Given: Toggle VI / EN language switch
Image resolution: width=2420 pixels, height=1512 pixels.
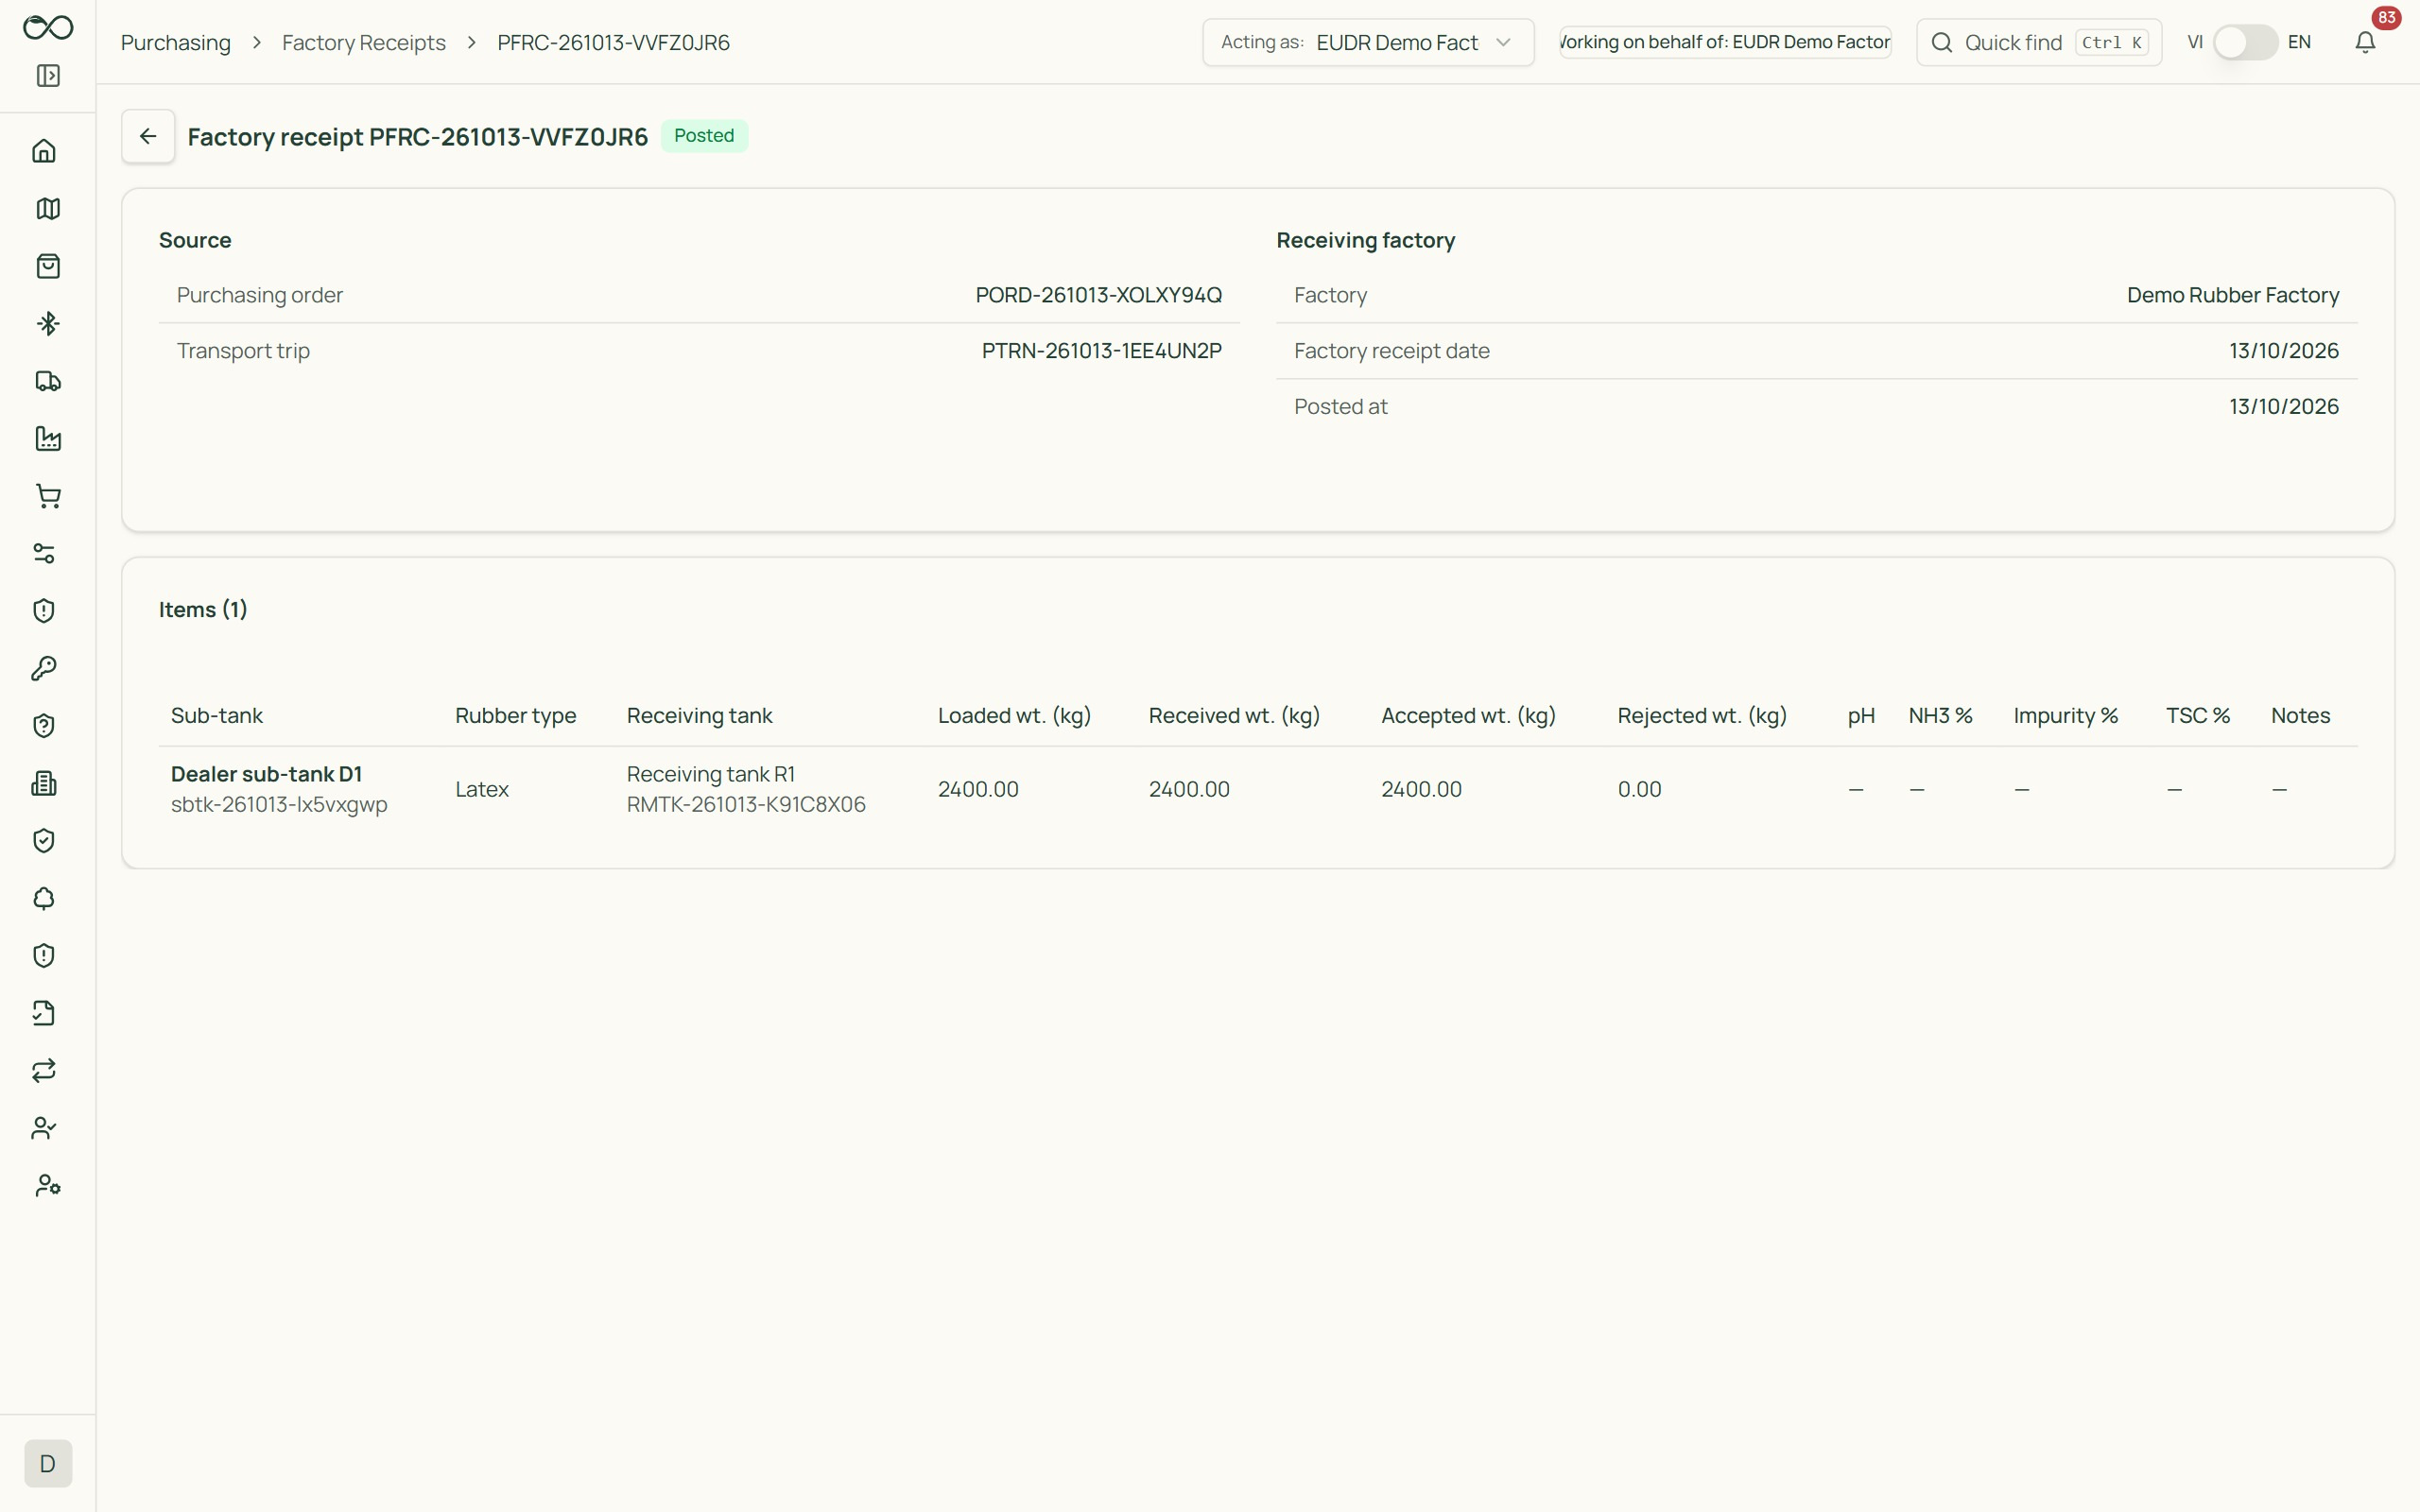Looking at the screenshot, I should 2245,42.
